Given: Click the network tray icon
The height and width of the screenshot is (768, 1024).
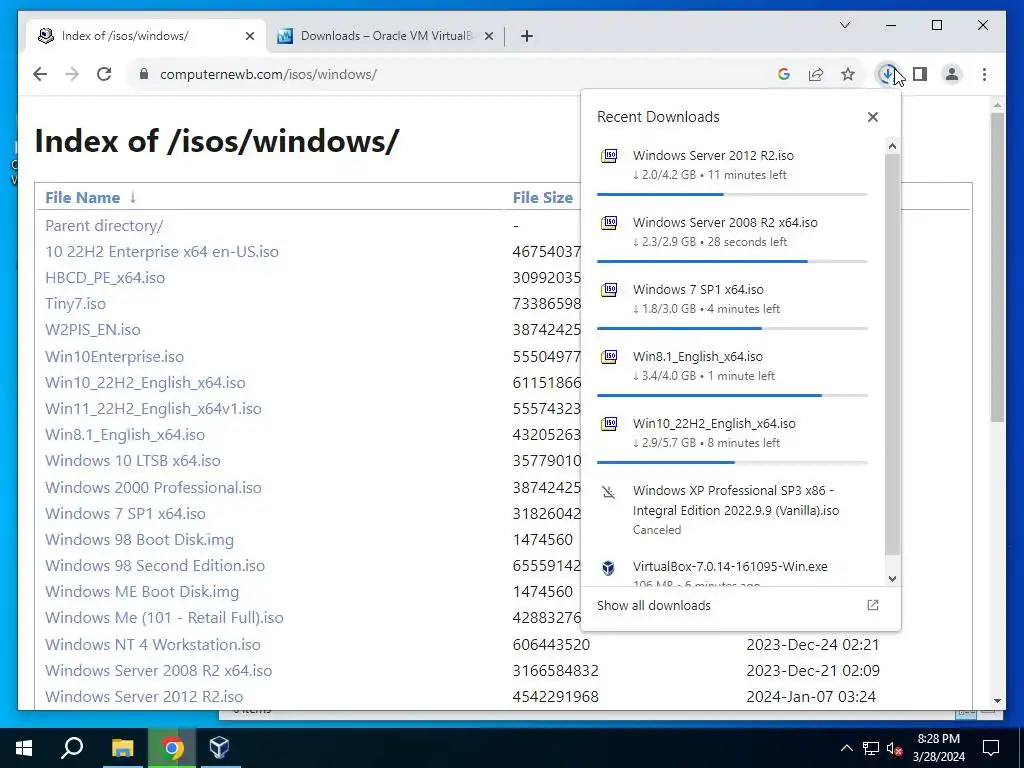Looking at the screenshot, I should 871,748.
